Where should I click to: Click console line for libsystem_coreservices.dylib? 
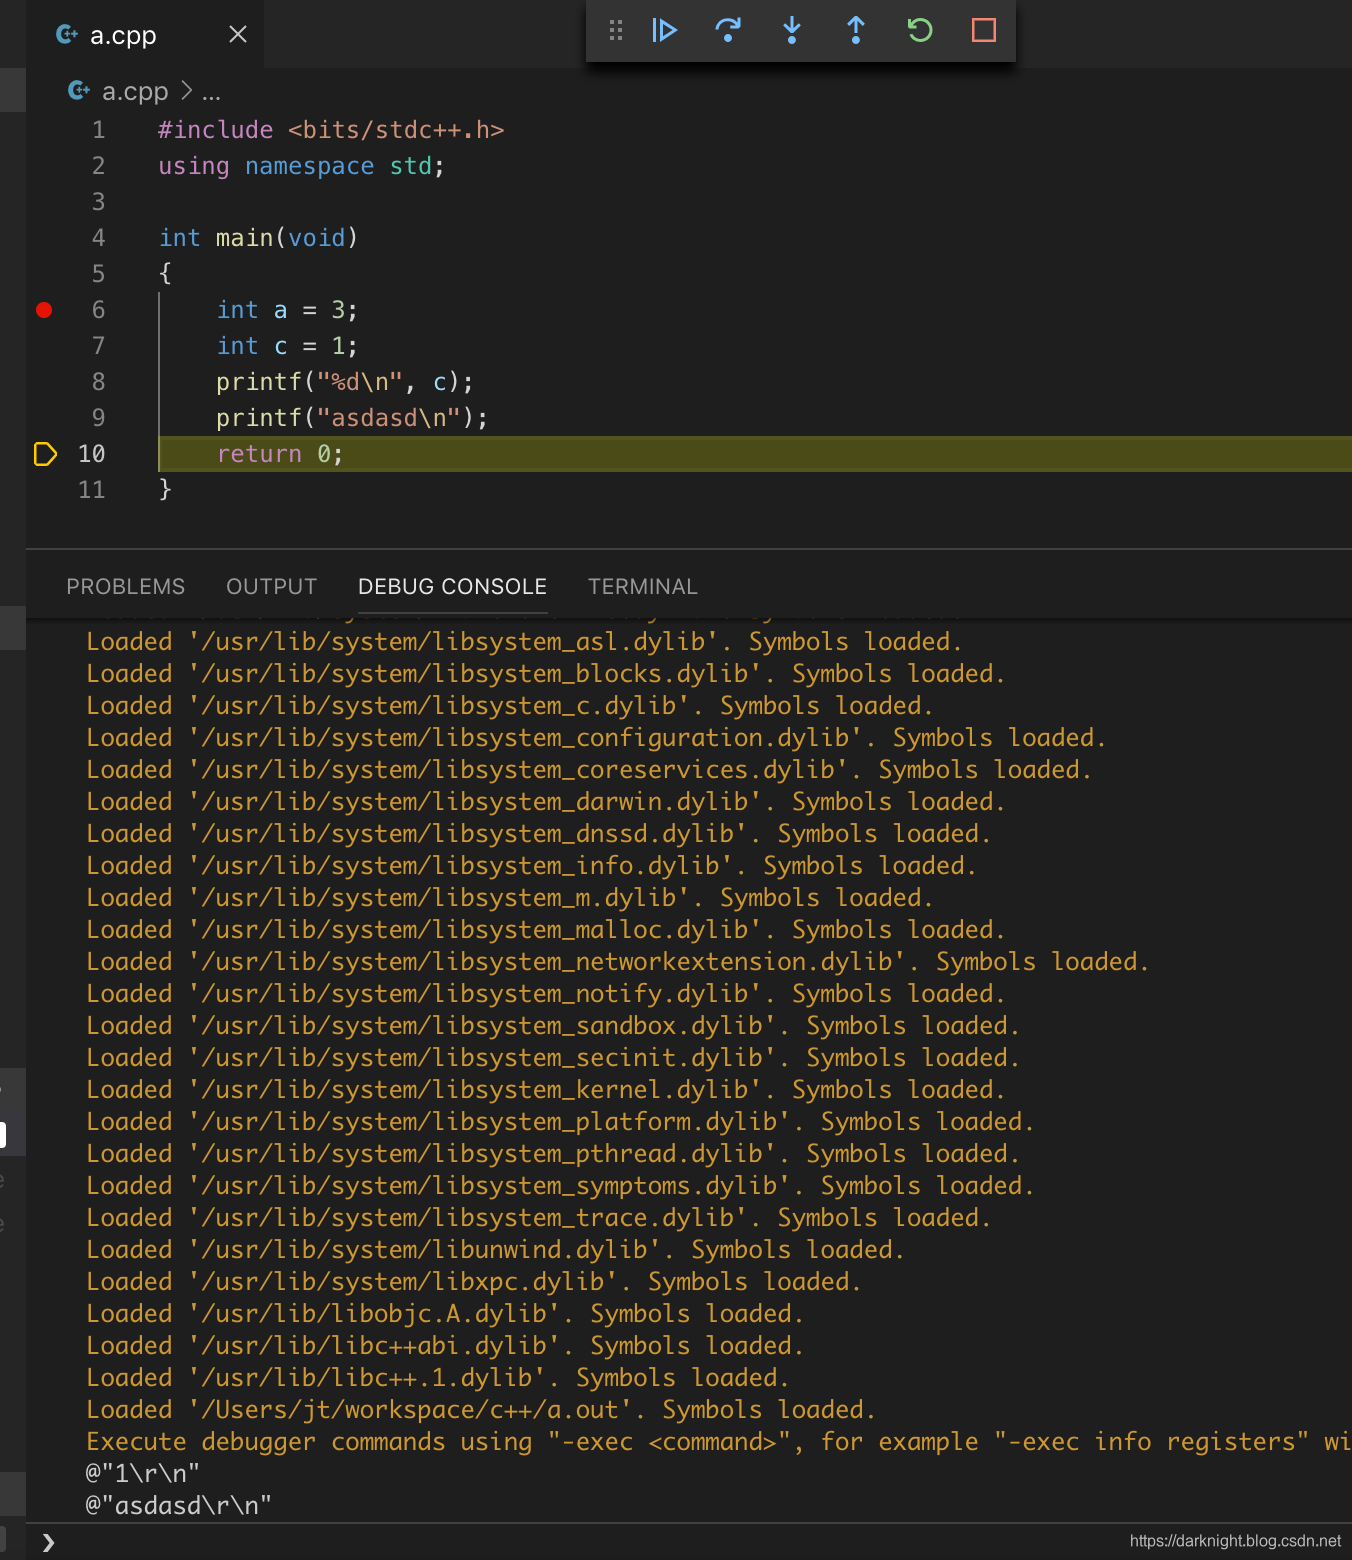click(x=589, y=770)
